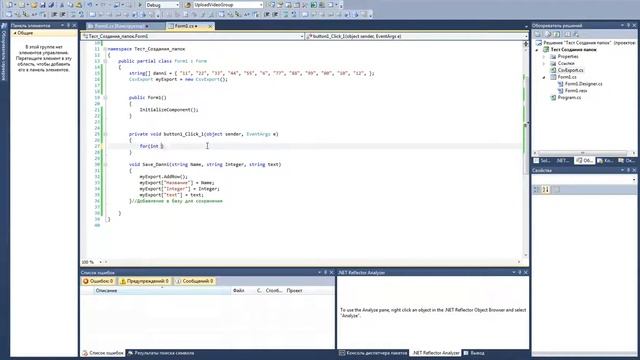Image resolution: width=640 pixels, height=360 pixels.
Task: Click the Solution Explorer View Designer icon
Action: tap(576, 34)
